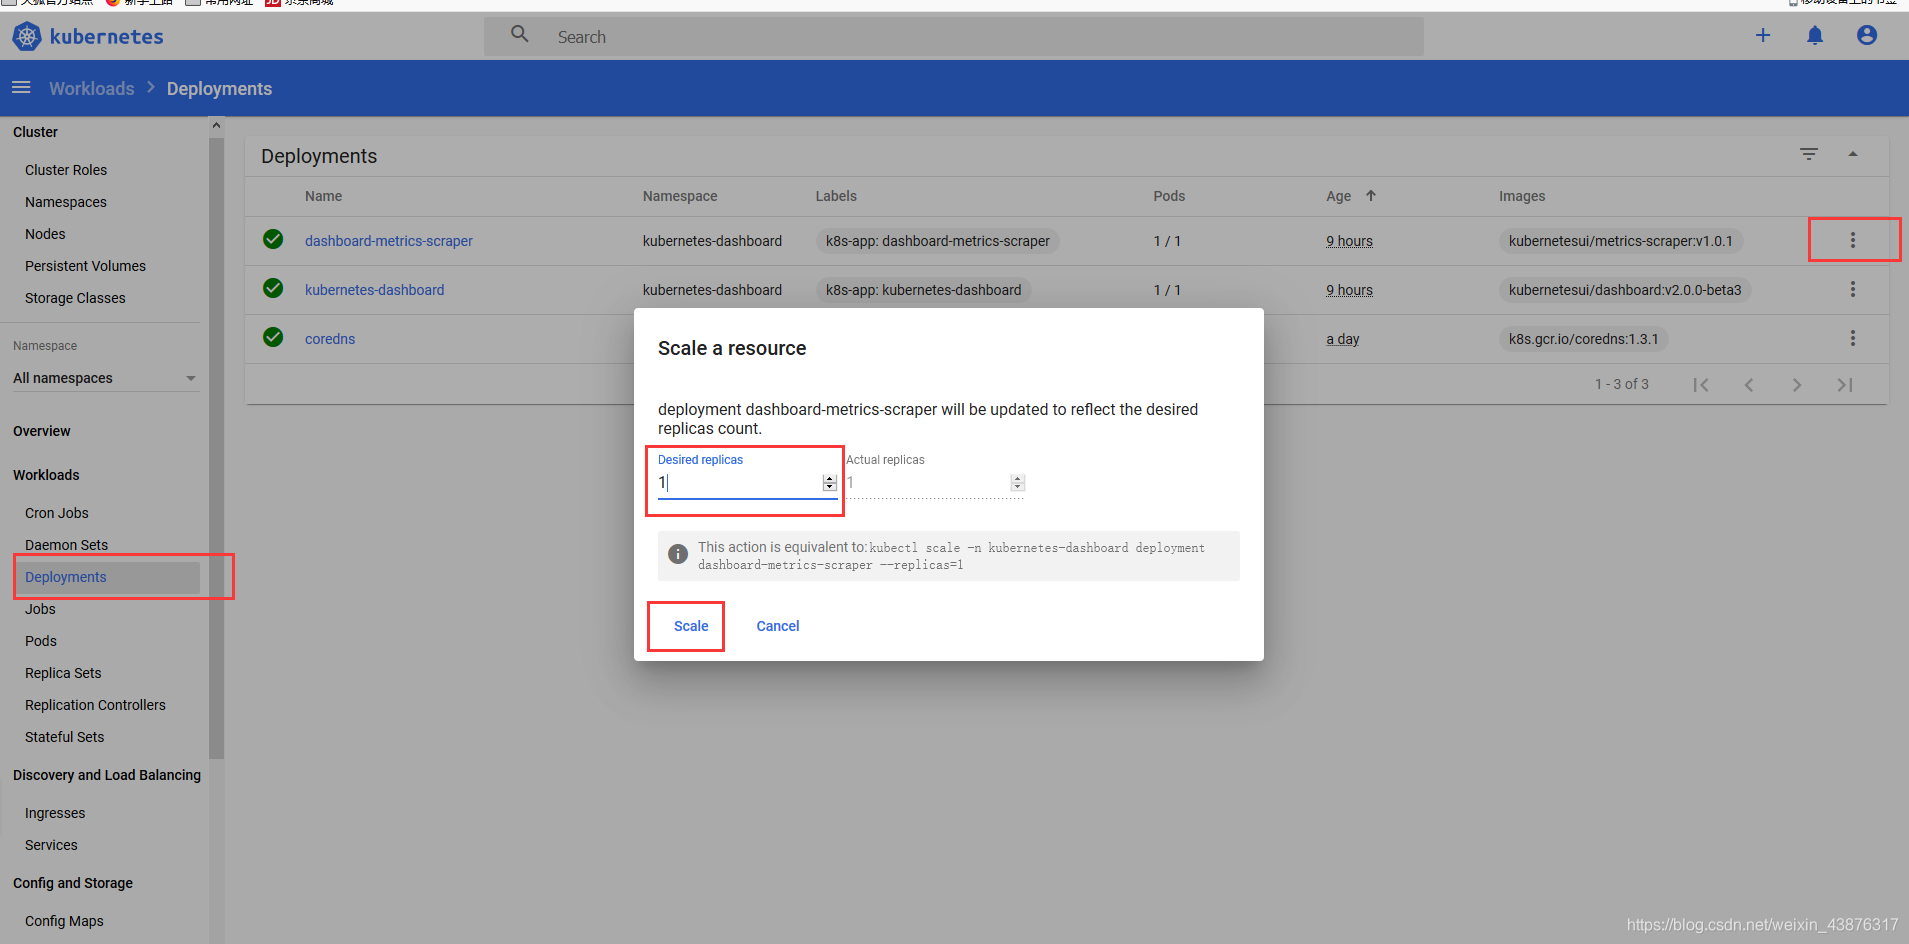
Task: Select Namespaces in the sidebar
Action: click(x=66, y=202)
